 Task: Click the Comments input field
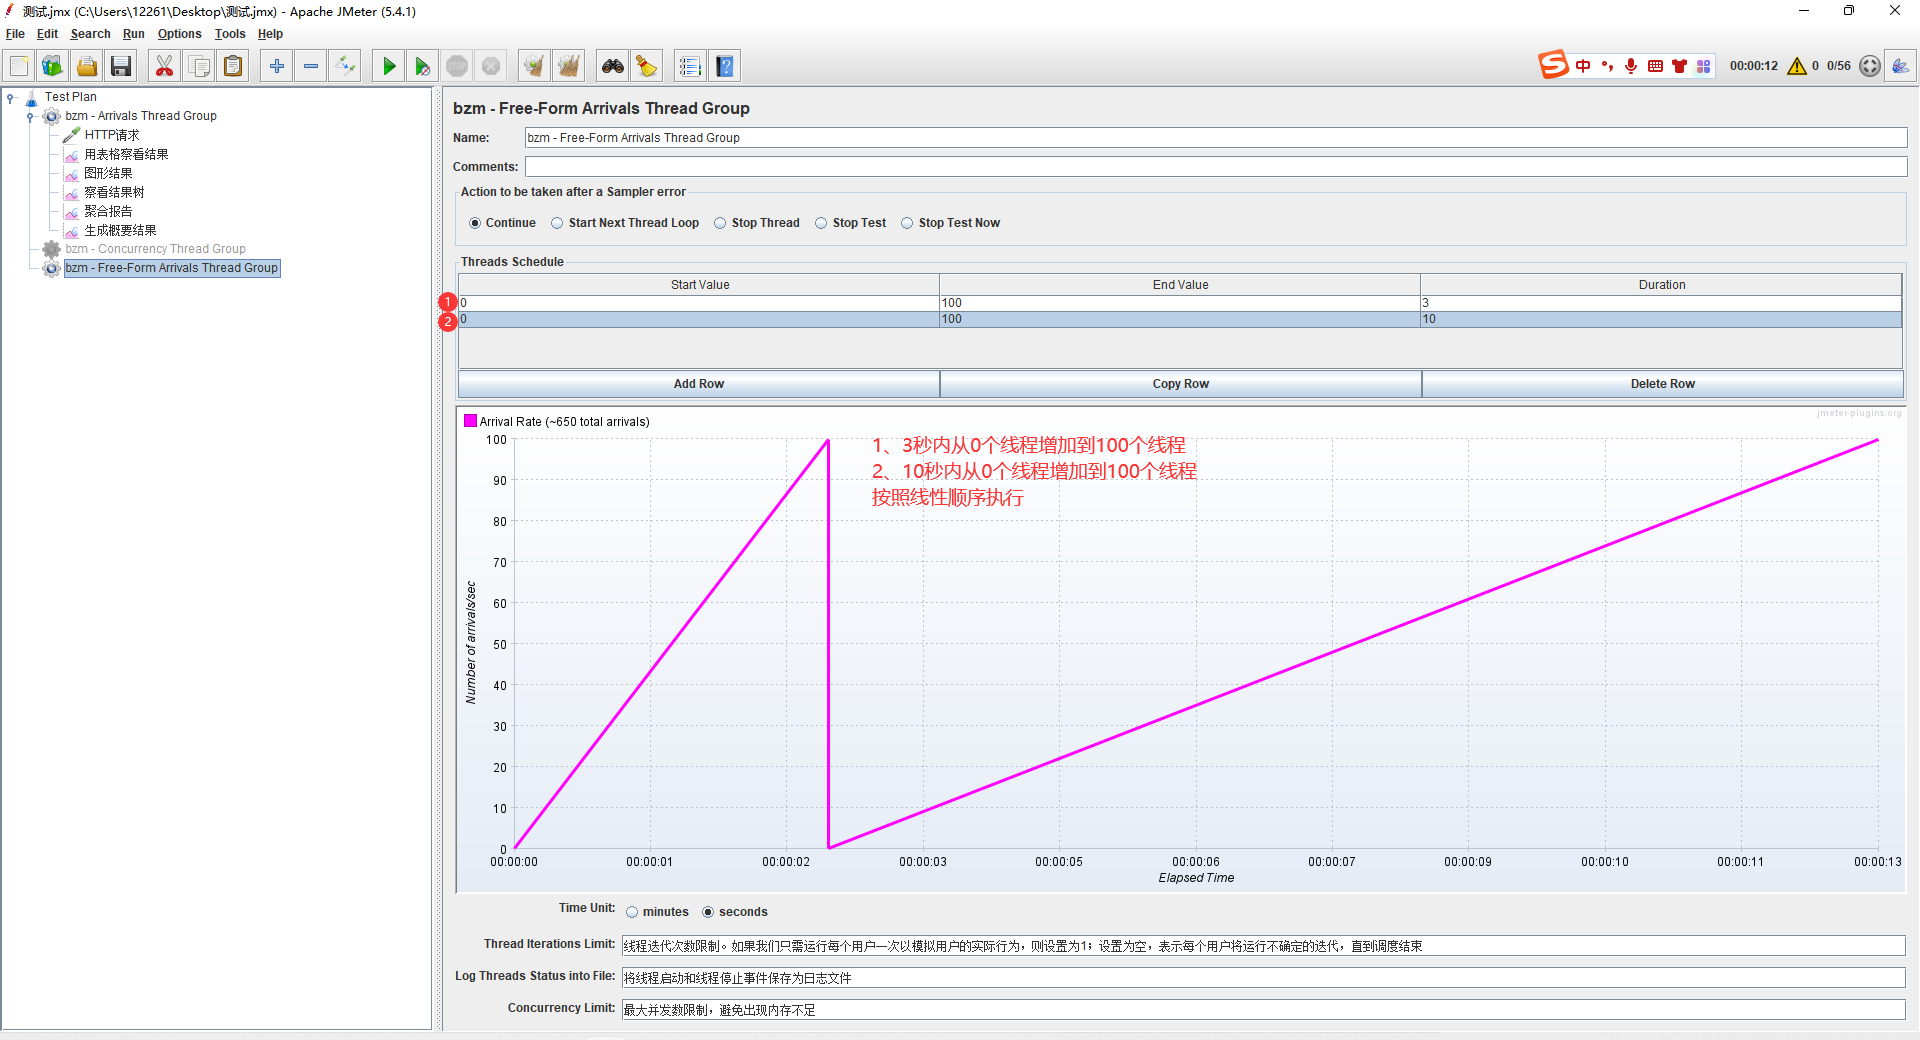[1216, 167]
